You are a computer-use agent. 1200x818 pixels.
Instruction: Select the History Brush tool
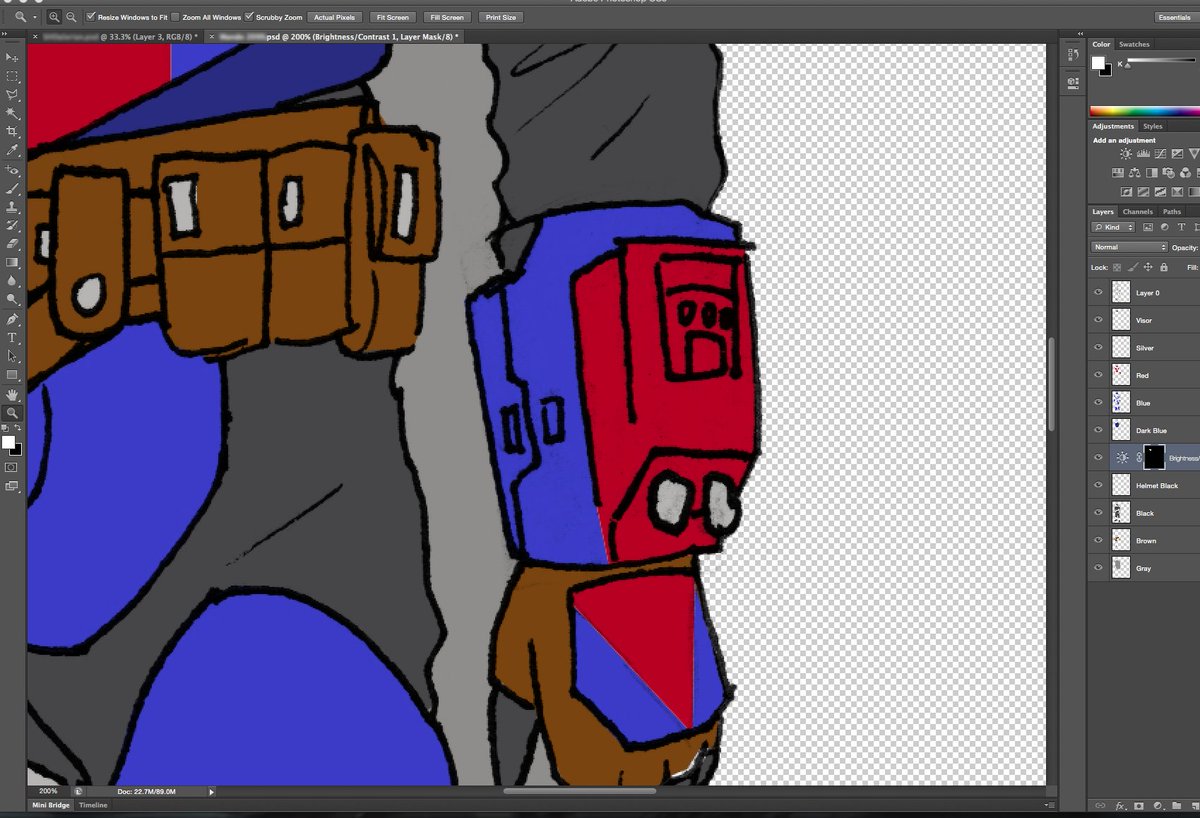click(12, 225)
